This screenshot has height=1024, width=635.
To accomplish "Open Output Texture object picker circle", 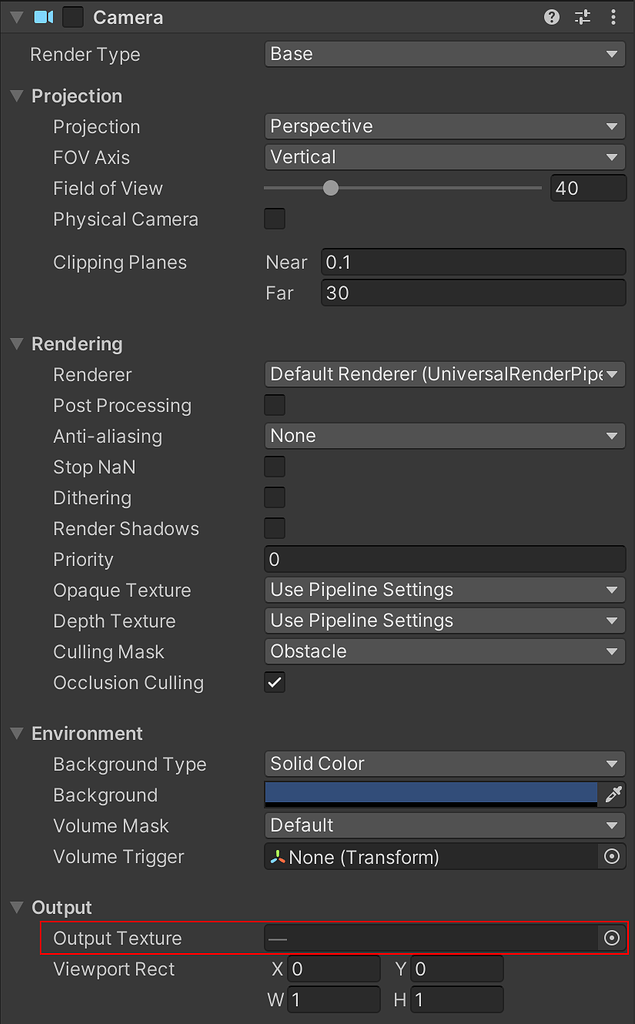I will point(612,938).
